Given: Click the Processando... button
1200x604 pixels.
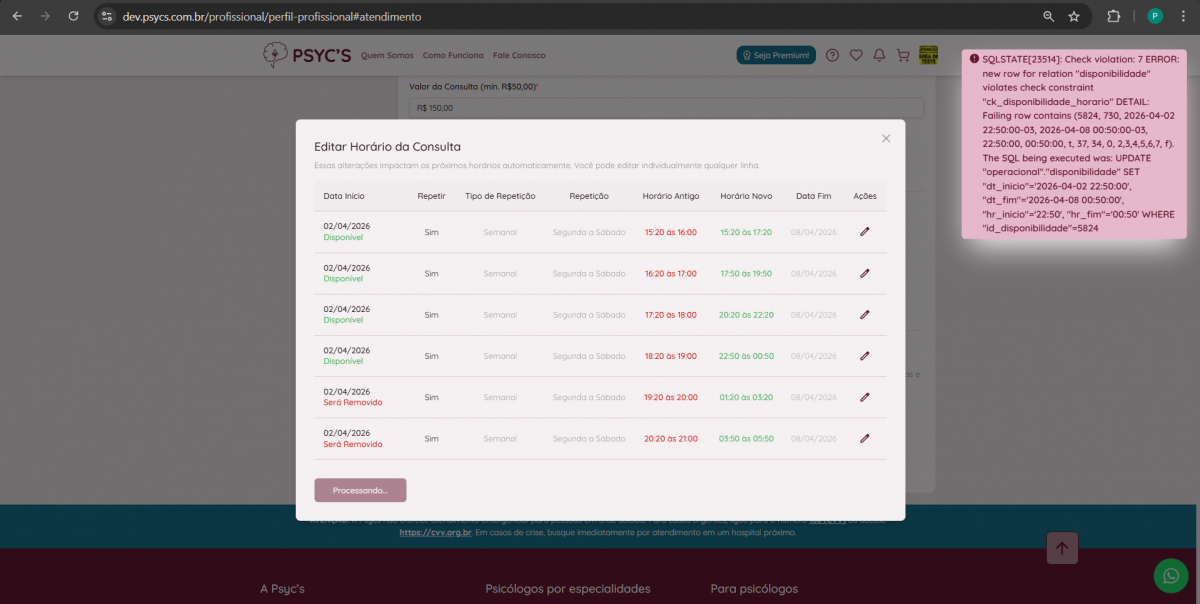Looking at the screenshot, I should click(360, 490).
